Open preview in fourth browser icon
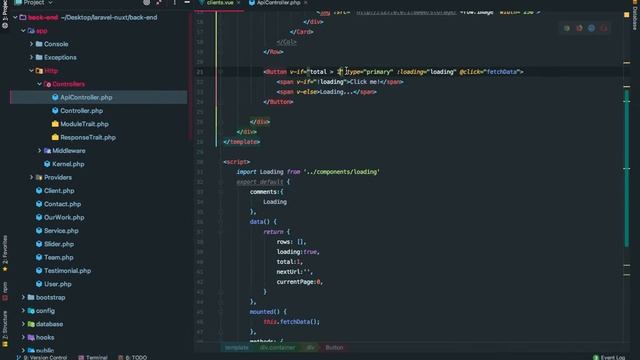Viewport: 640px width, 360px height. [604, 28]
